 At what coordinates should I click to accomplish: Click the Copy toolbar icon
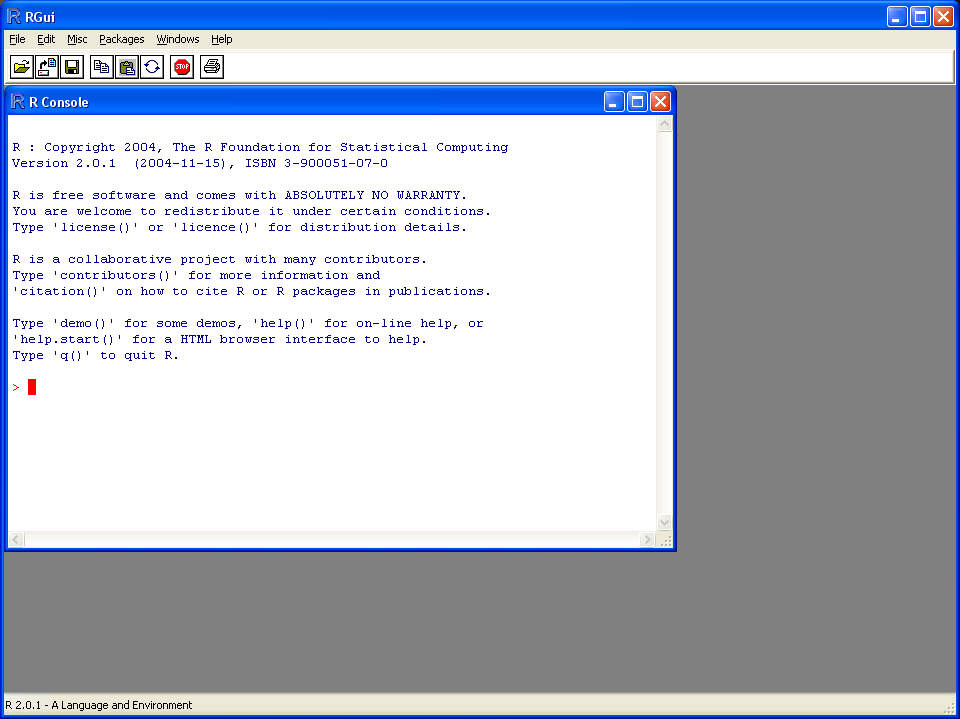tap(102, 67)
